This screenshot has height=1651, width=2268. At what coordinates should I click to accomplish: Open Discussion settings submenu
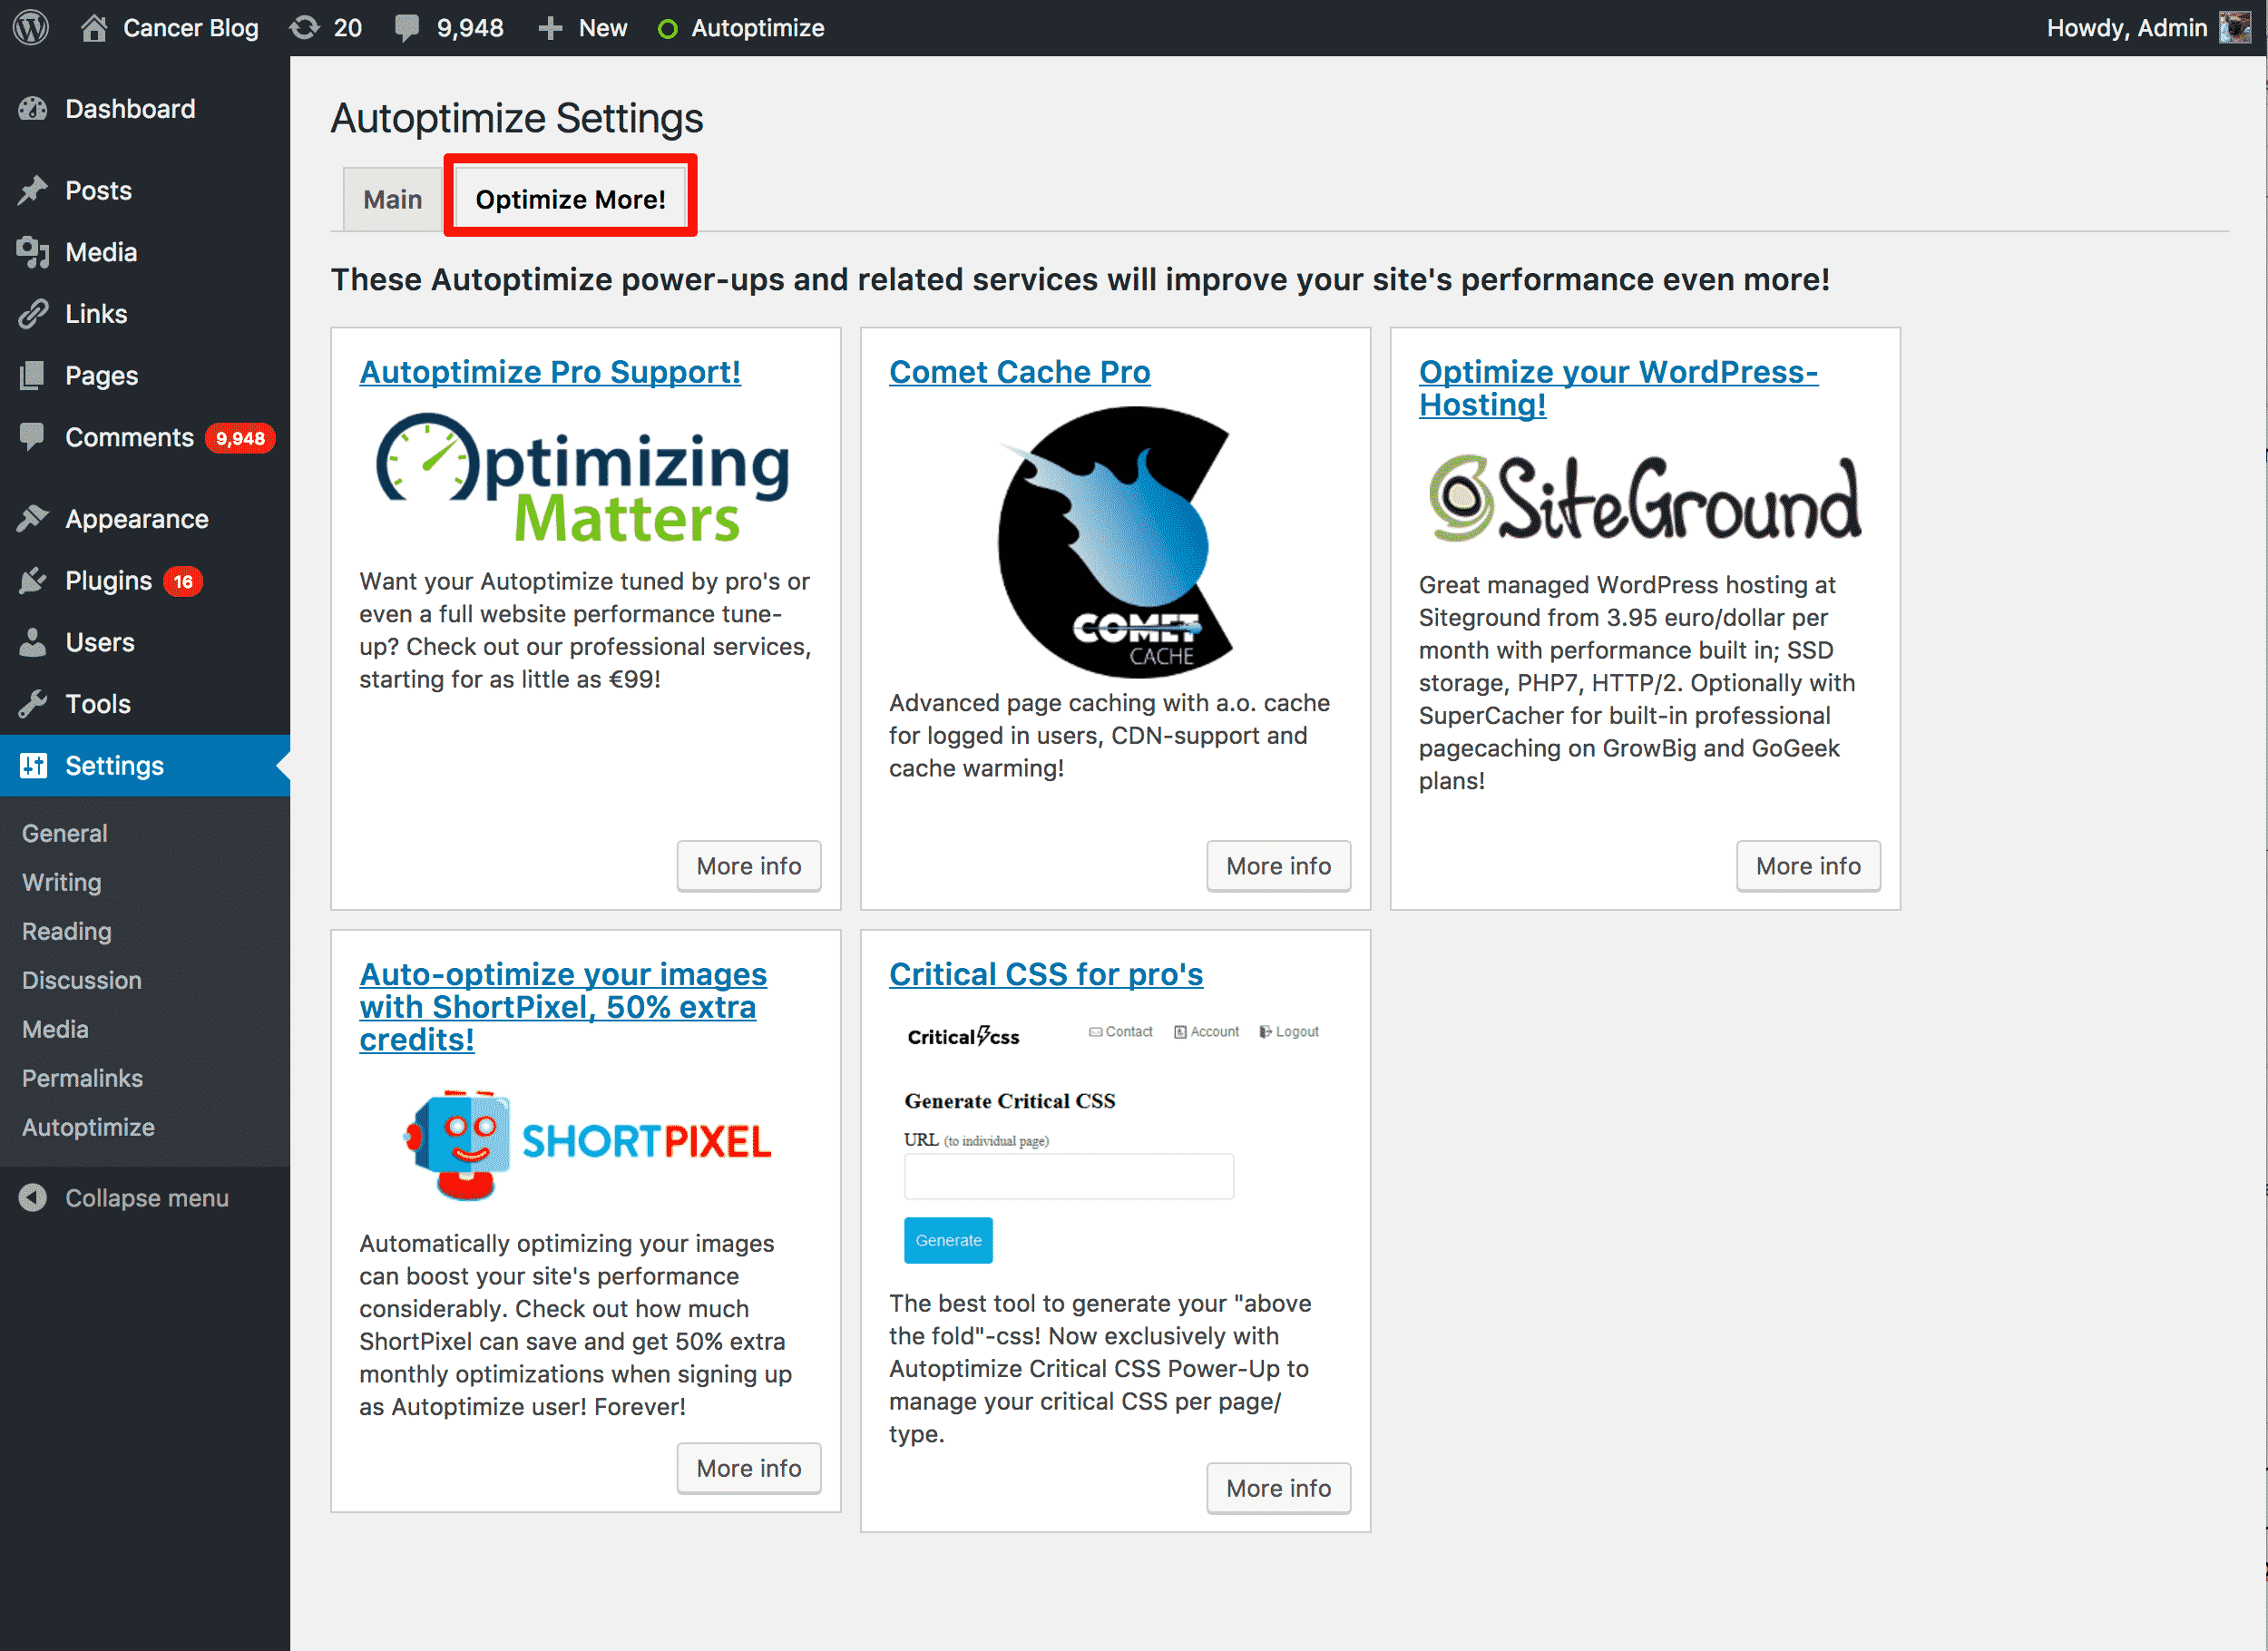(x=82, y=980)
